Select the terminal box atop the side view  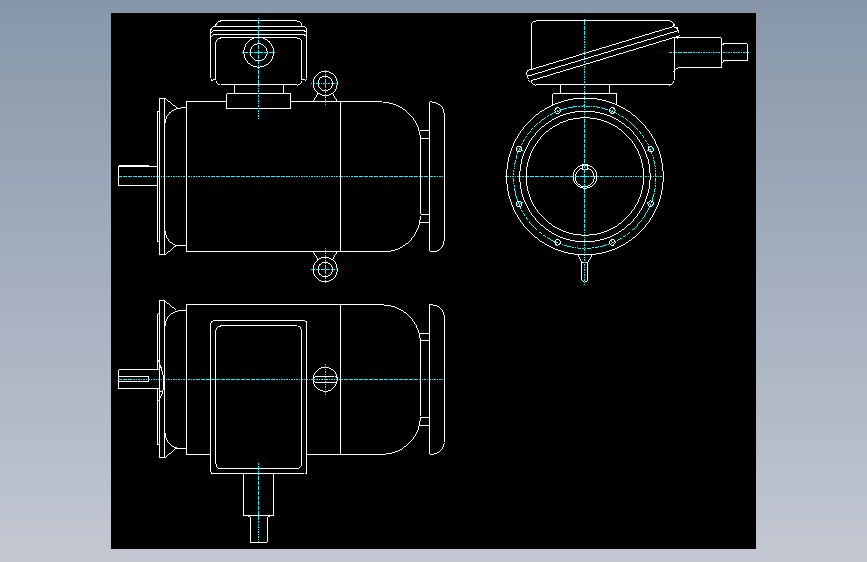(258, 53)
